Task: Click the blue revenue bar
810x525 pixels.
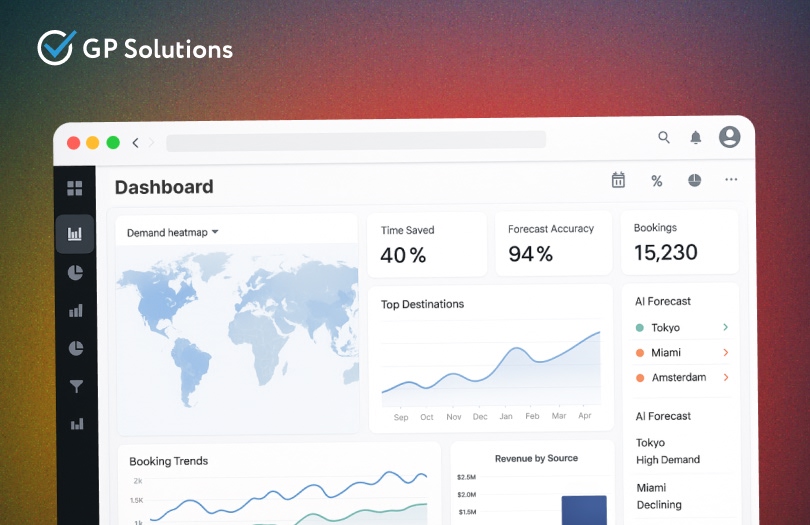Action: click(584, 511)
